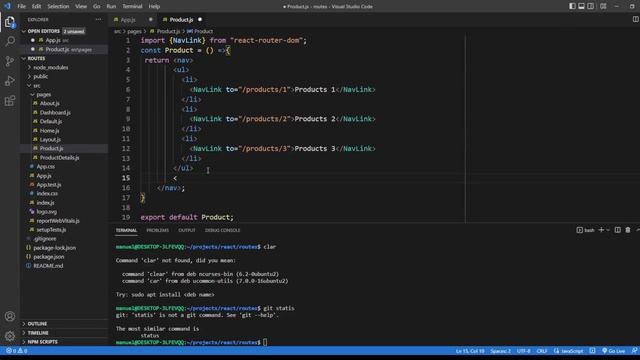
Task: Switch to the Debug Console tab
Action: coord(222,230)
